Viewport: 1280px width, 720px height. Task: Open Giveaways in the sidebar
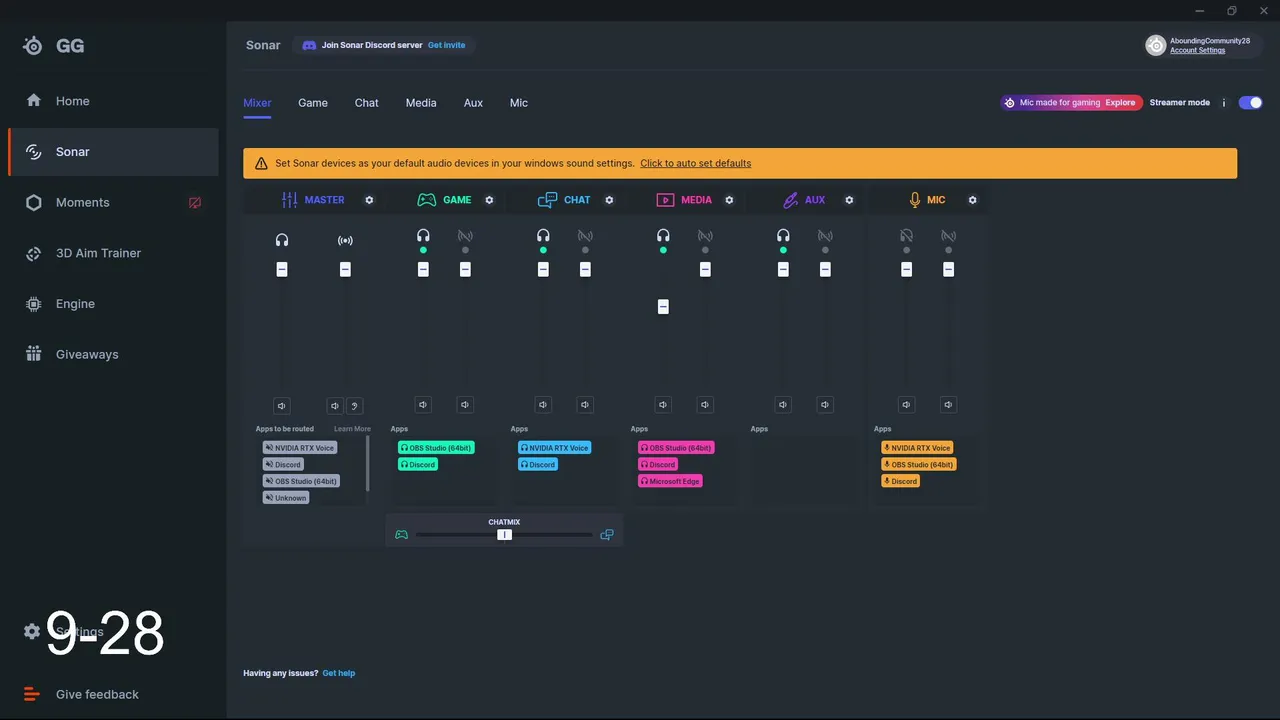[113, 354]
